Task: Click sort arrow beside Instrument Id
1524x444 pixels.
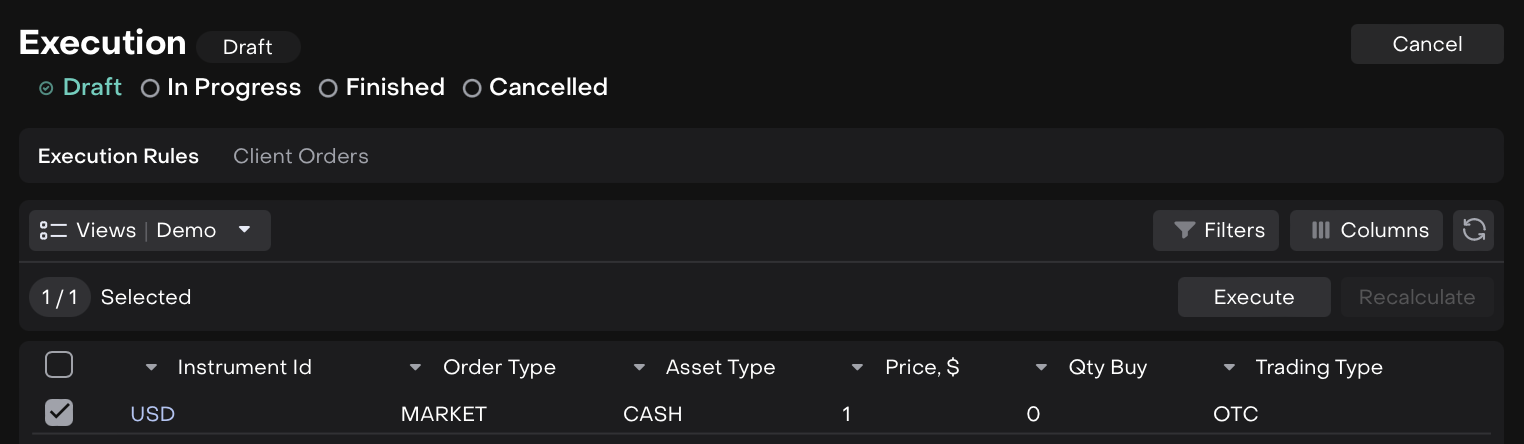Action: coord(151,368)
